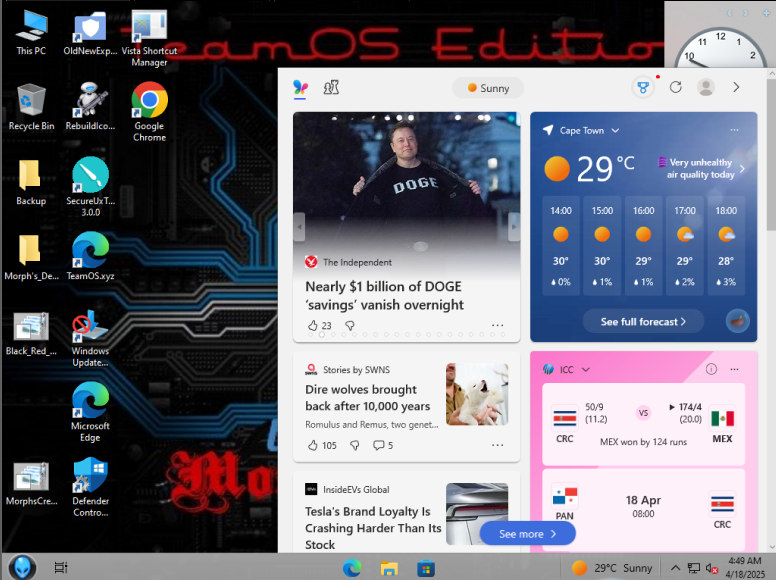Dislike the Dire wolves story
Screen dimensions: 776x580
coord(354,445)
